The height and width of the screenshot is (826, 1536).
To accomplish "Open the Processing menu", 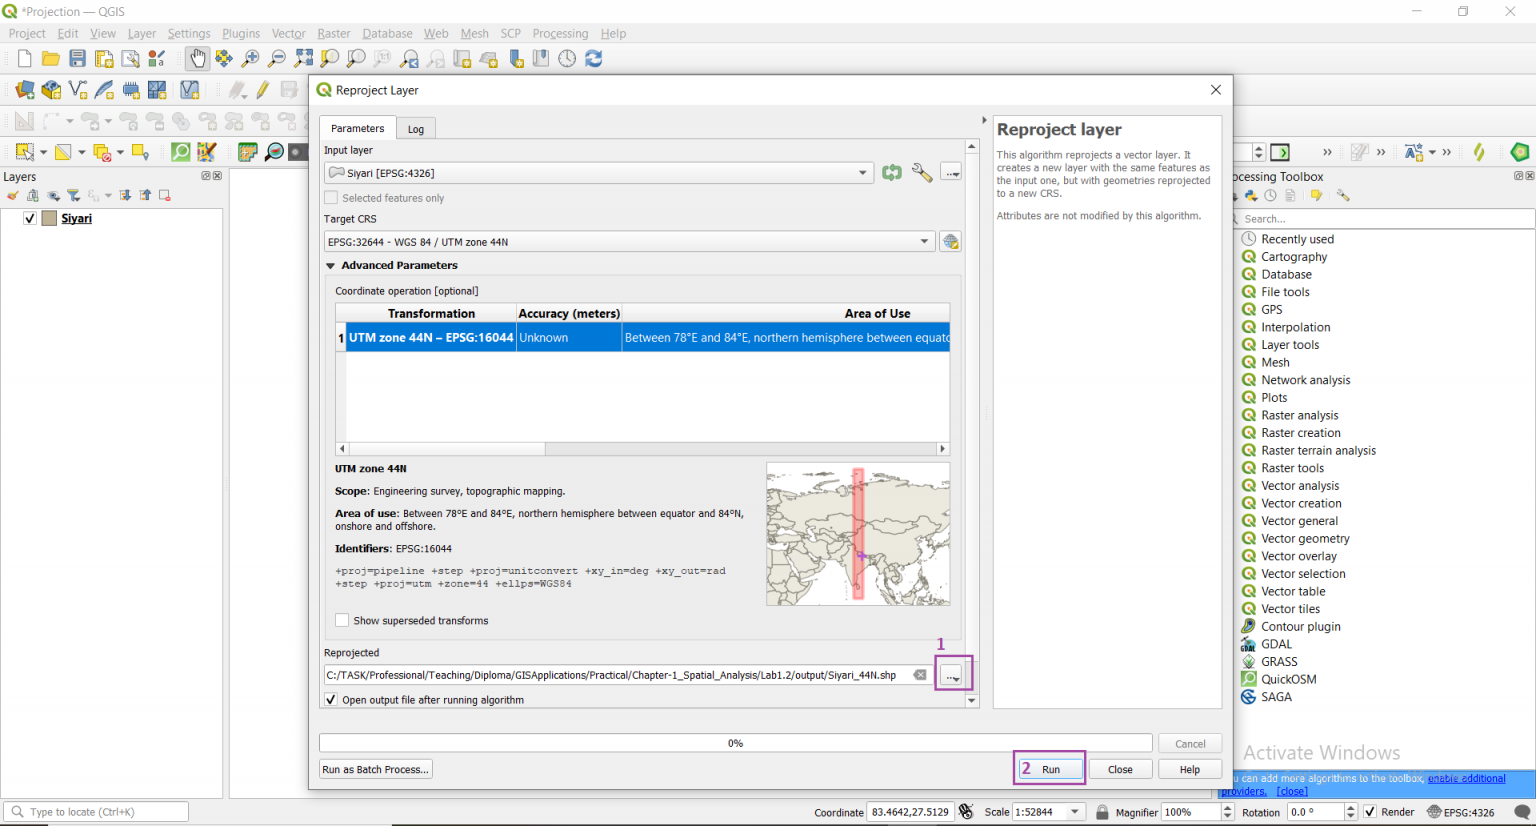I will click(560, 33).
